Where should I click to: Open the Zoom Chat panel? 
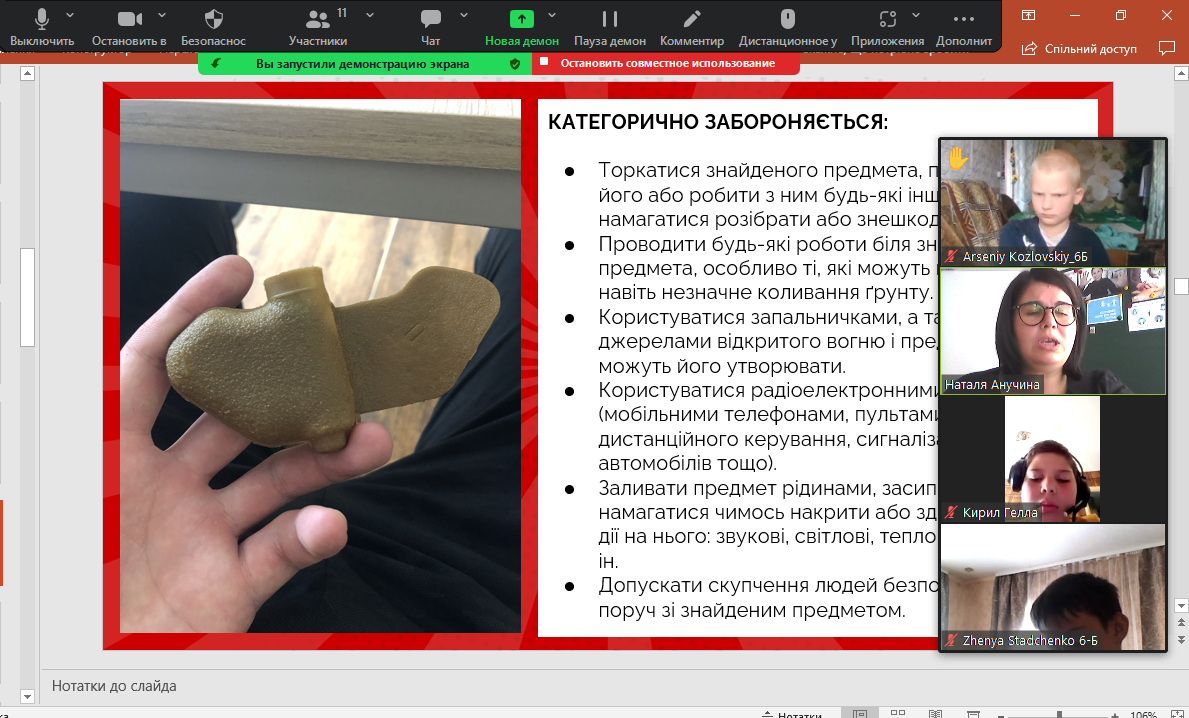(x=431, y=19)
